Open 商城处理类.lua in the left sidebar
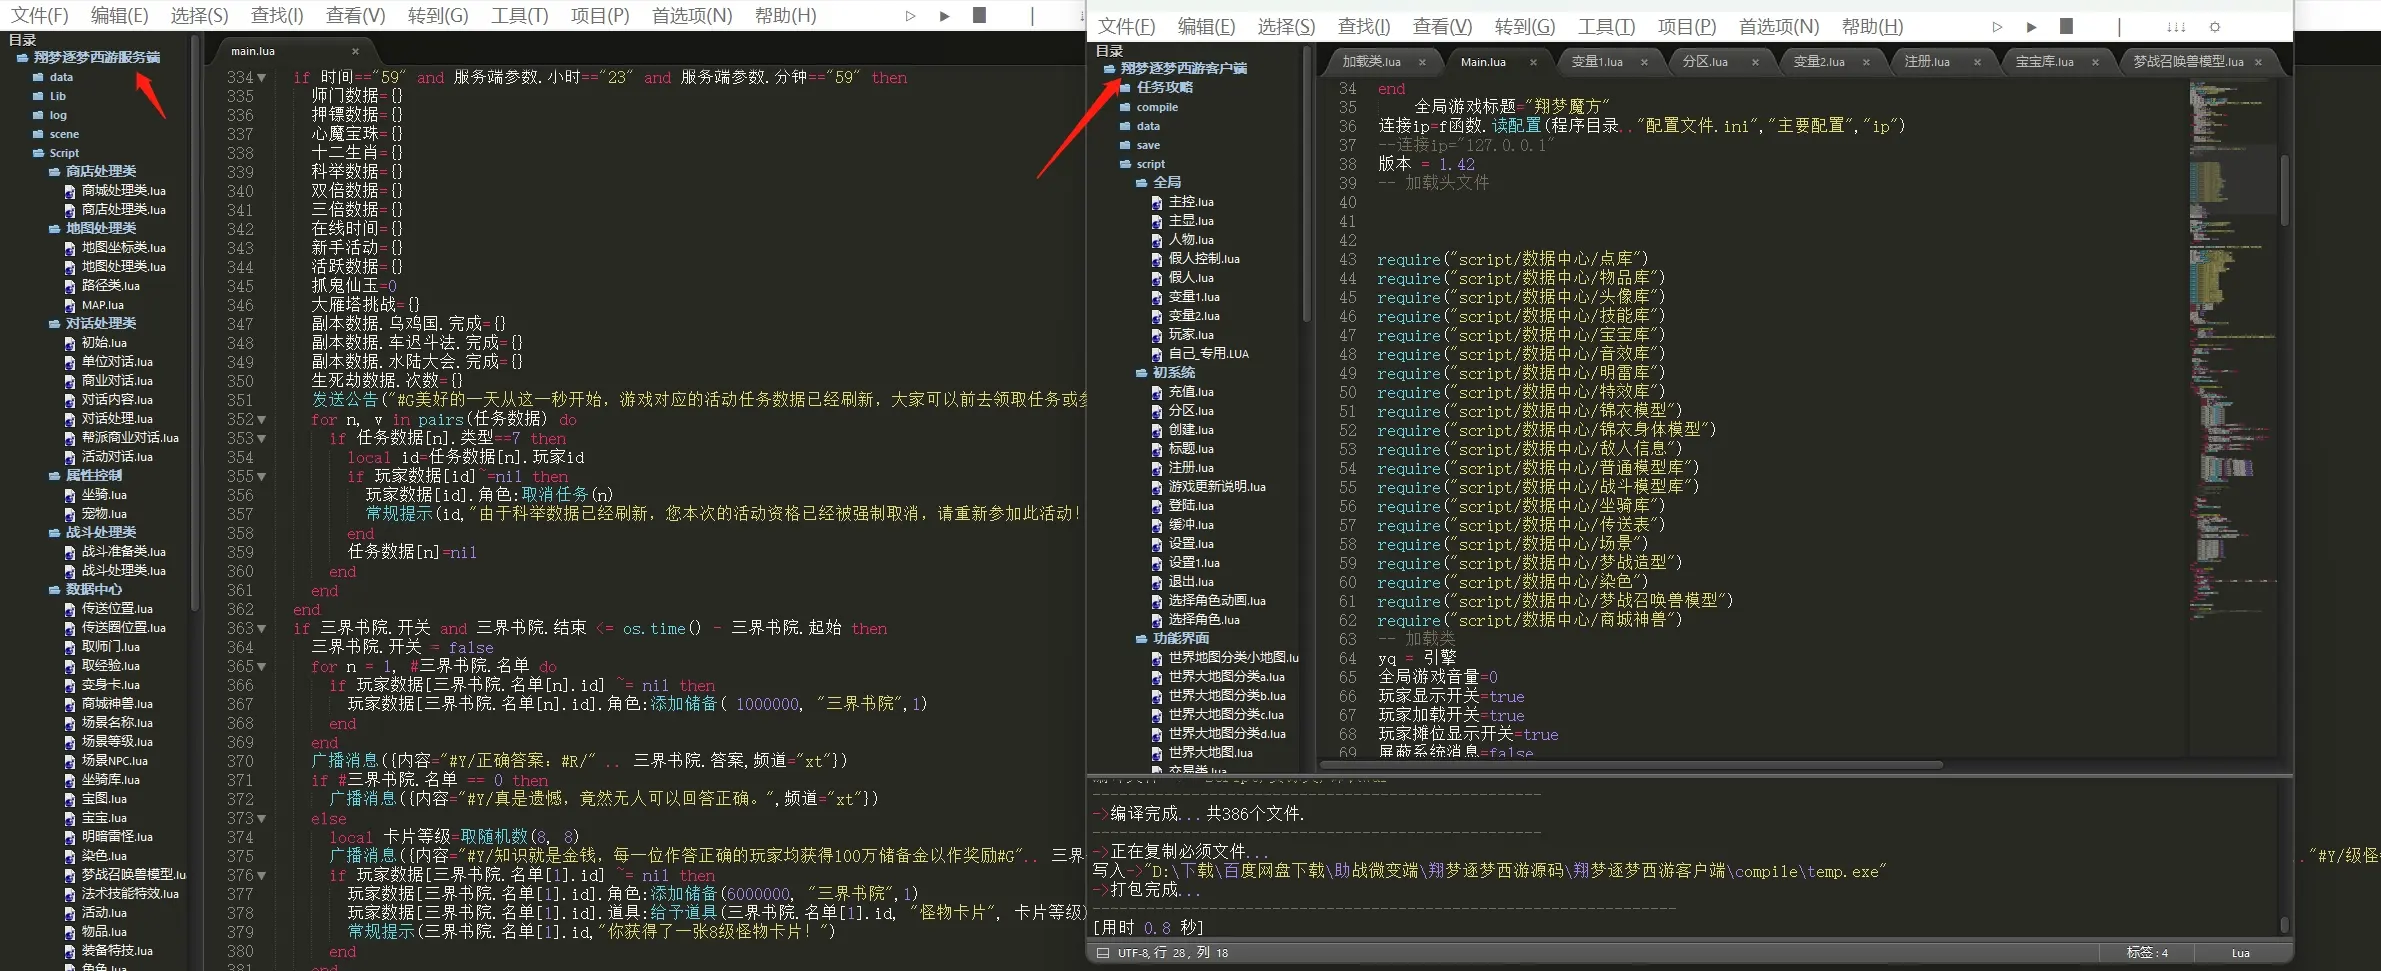Image resolution: width=2381 pixels, height=971 pixels. click(x=124, y=191)
